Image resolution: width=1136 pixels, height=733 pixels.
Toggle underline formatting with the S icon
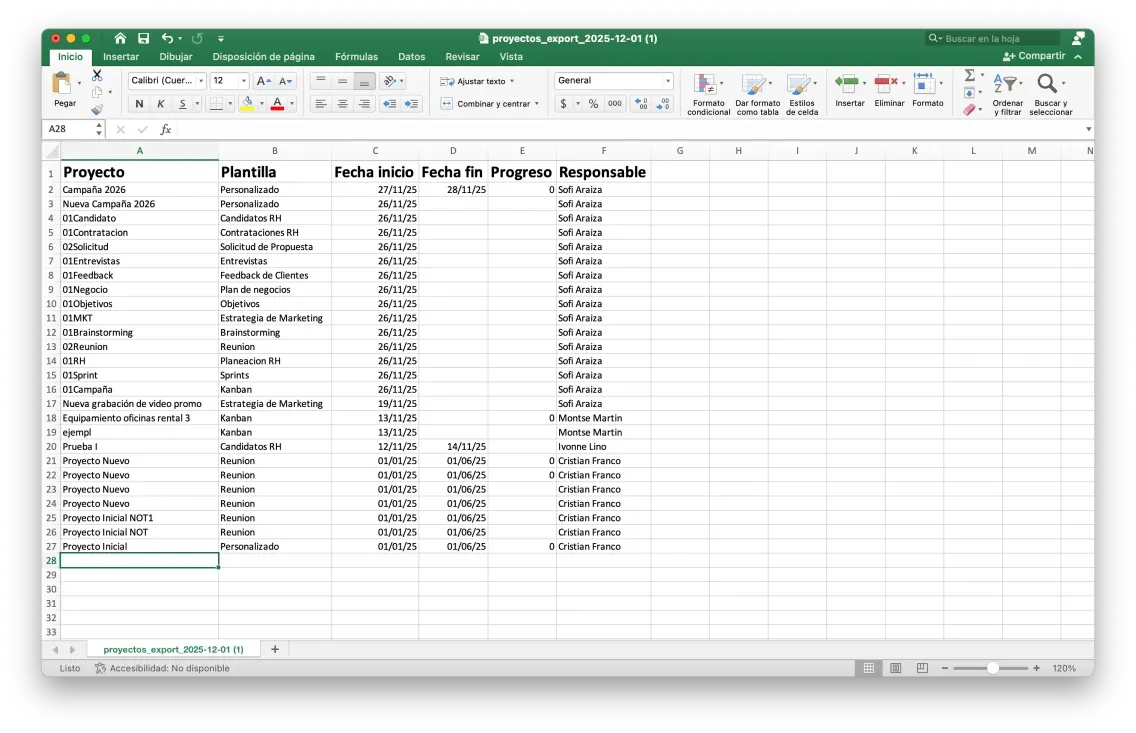point(182,104)
